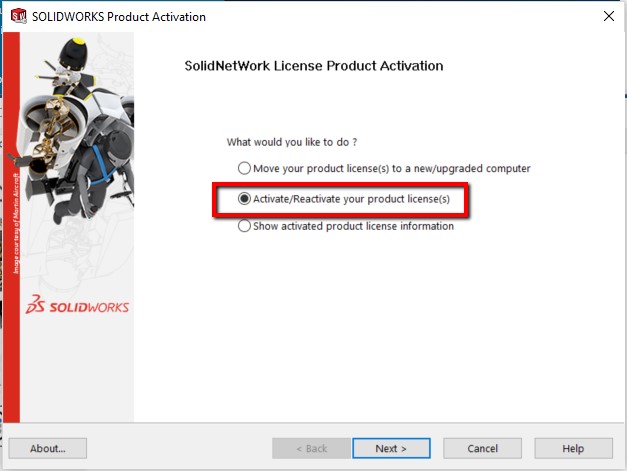
Task: Click the SOLIDWORKS Product Activation title bar text
Action: click(x=119, y=17)
